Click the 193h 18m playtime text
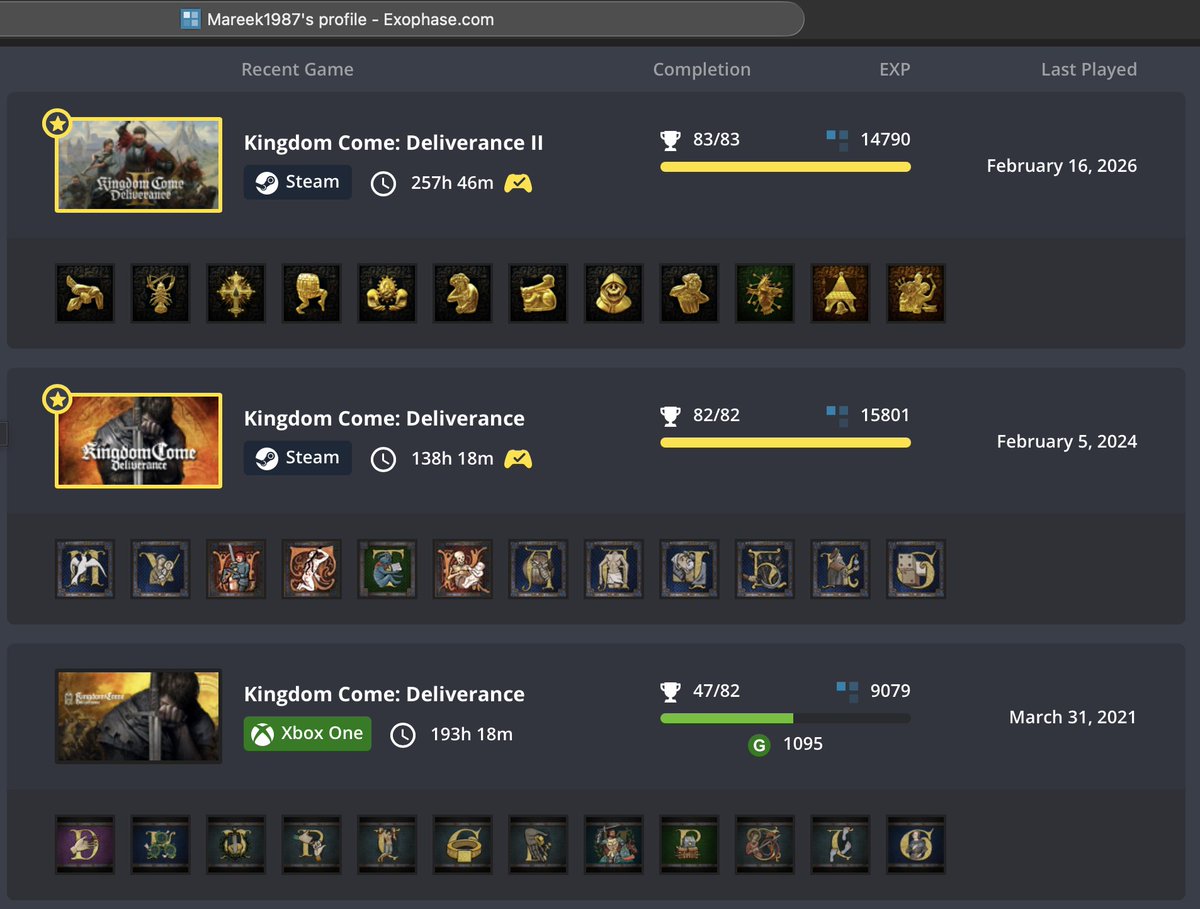Image resolution: width=1200 pixels, height=909 pixels. [x=471, y=735]
